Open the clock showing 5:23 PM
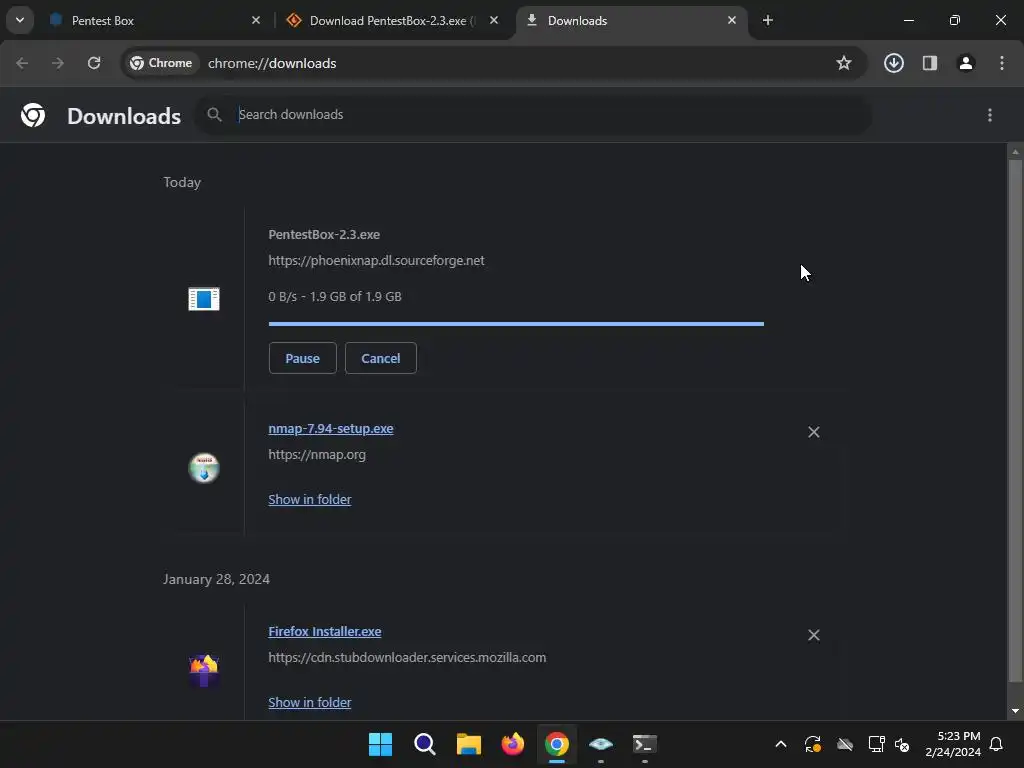 click(x=953, y=744)
